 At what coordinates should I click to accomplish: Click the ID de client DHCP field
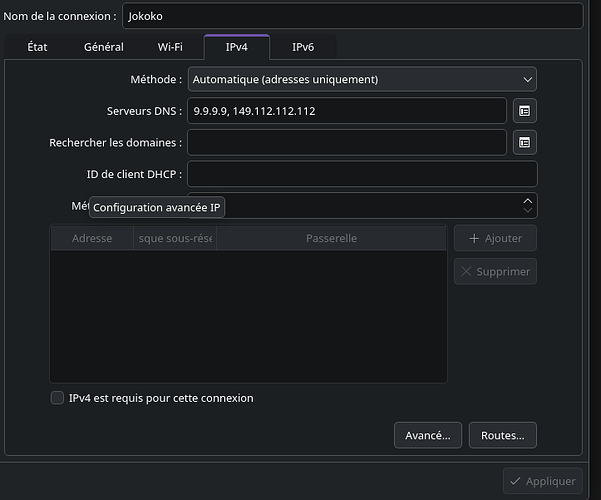tap(362, 174)
